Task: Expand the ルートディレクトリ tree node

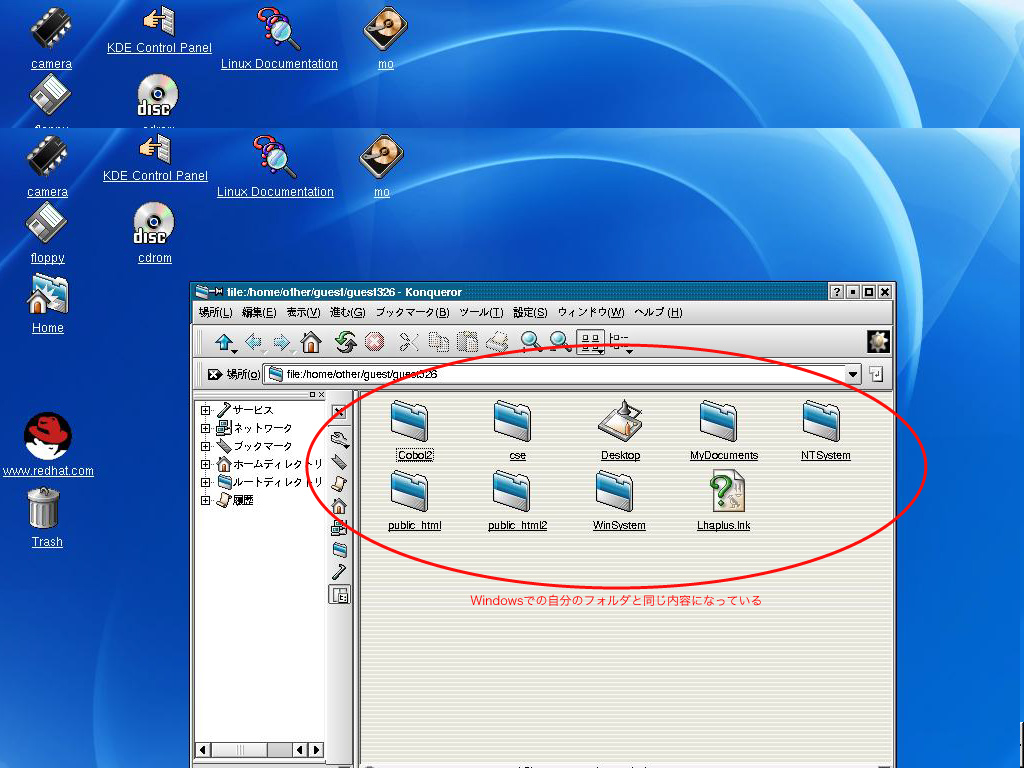Action: pyautogui.click(x=206, y=482)
